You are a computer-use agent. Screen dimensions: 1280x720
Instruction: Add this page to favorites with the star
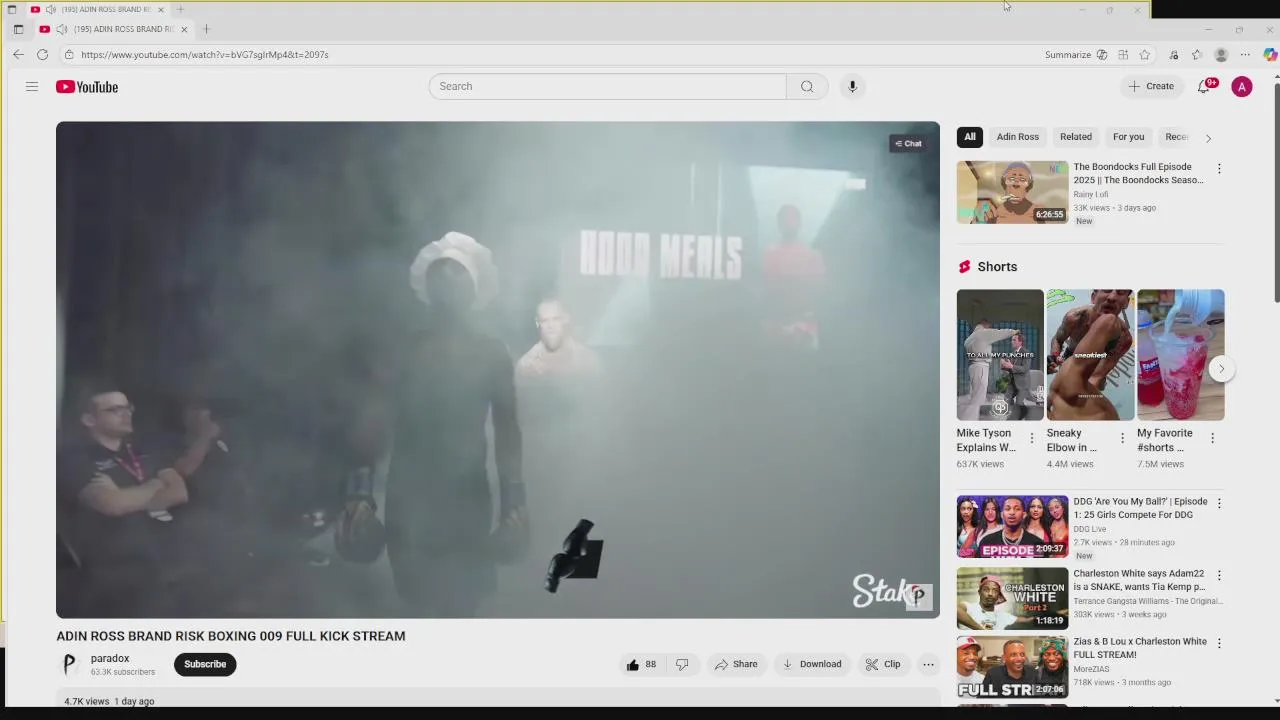pos(1145,55)
